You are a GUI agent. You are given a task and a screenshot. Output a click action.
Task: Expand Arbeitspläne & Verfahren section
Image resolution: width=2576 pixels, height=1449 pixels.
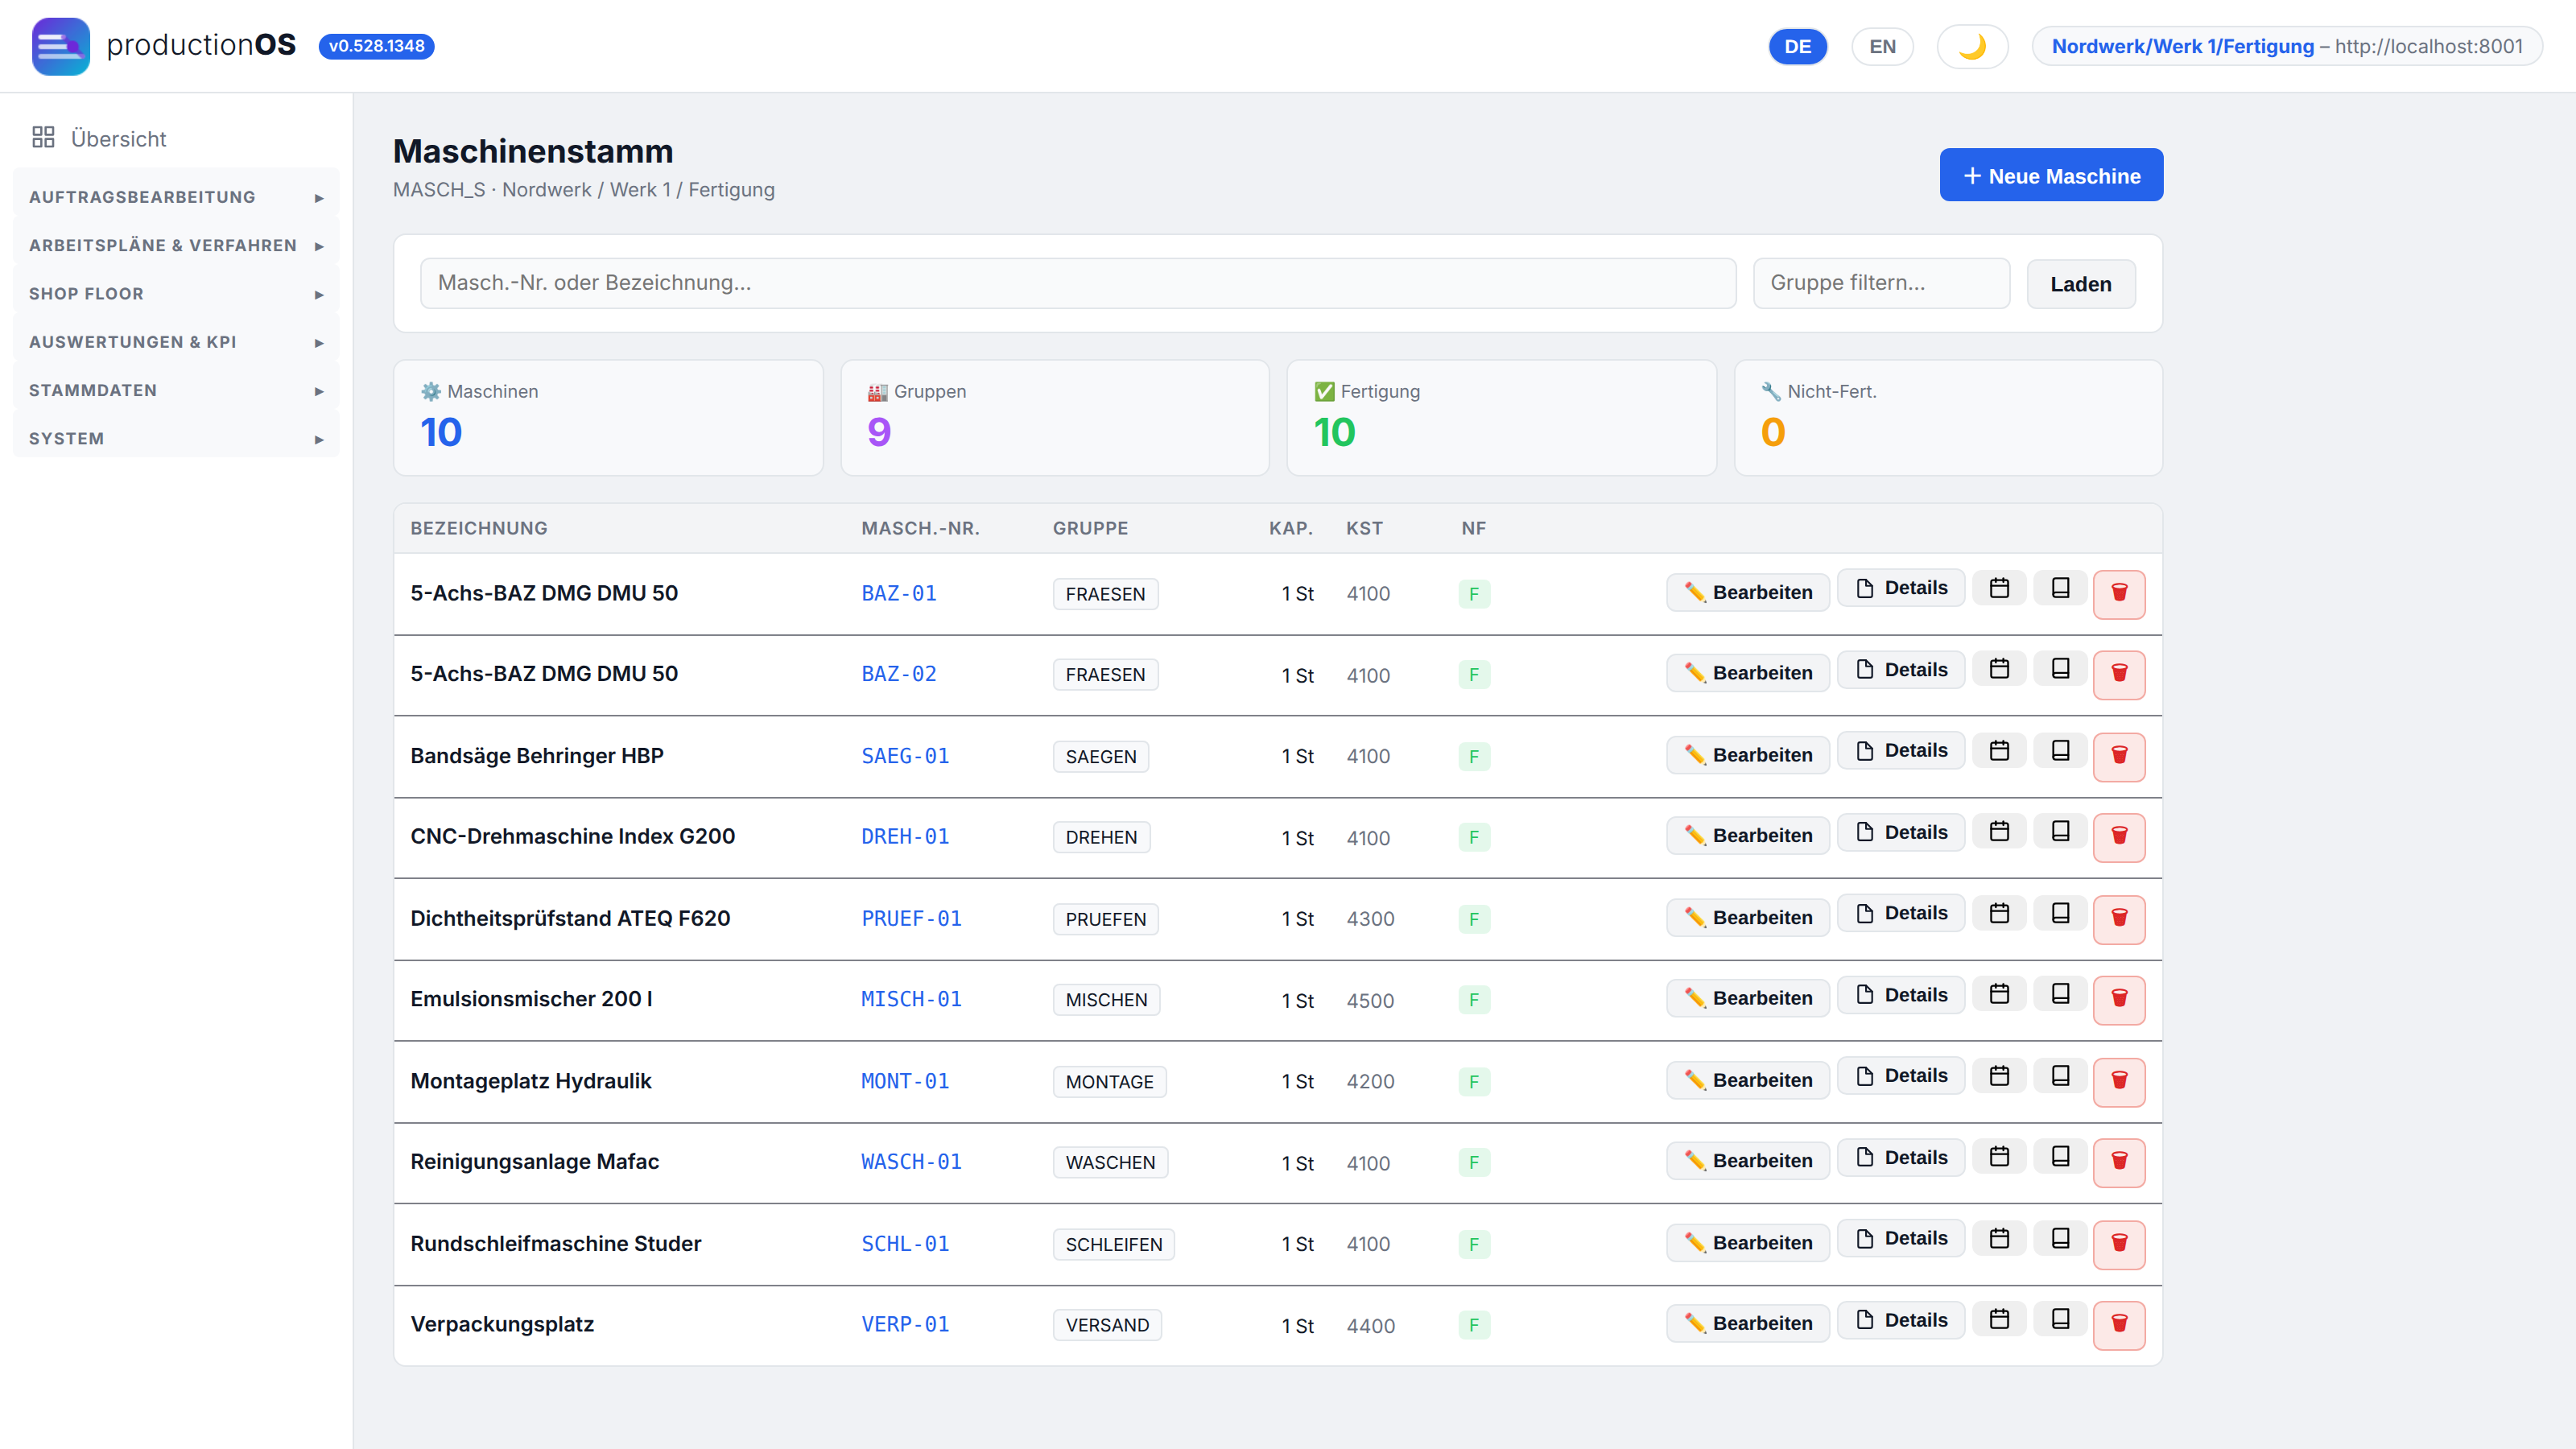coord(176,245)
